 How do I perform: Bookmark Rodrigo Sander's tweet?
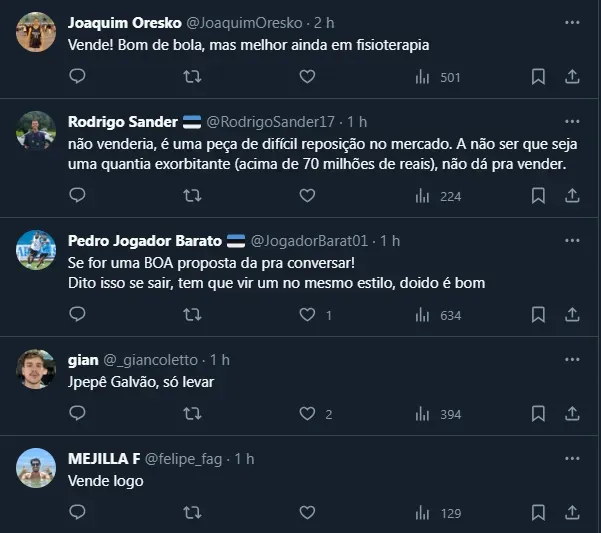538,196
